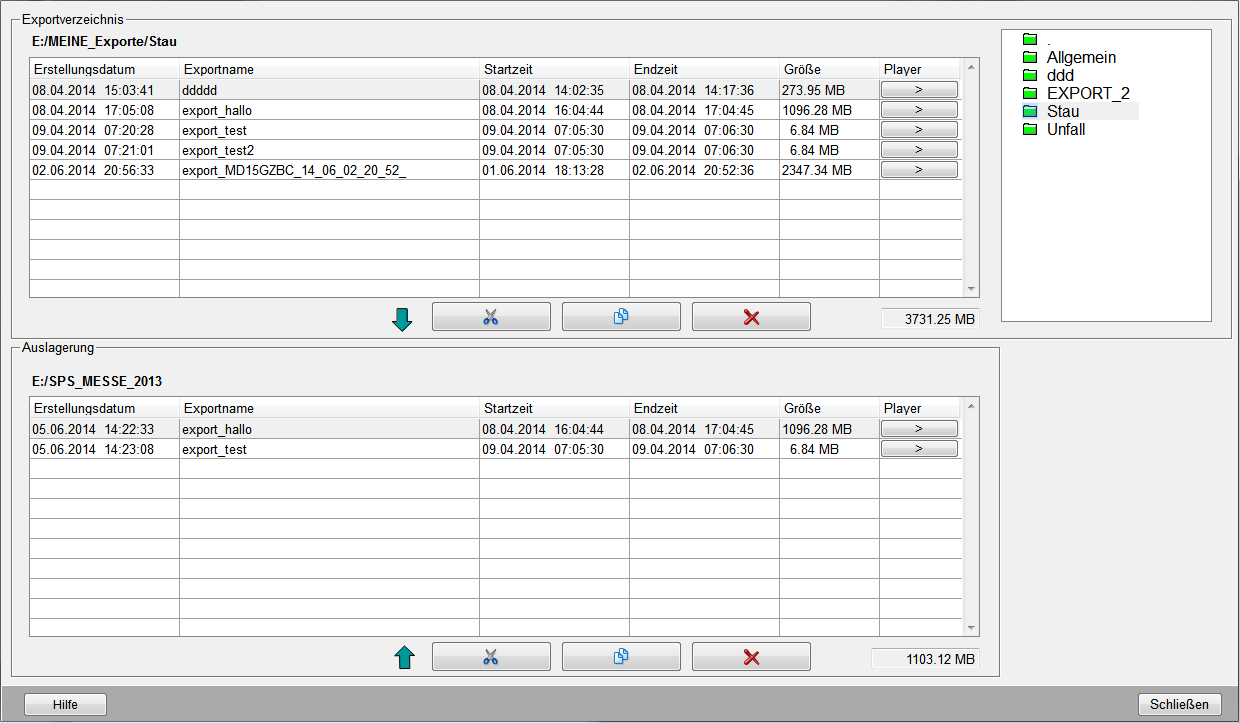Click the cut scissors button in Auslagerung section
1240x723 pixels.
click(x=491, y=657)
